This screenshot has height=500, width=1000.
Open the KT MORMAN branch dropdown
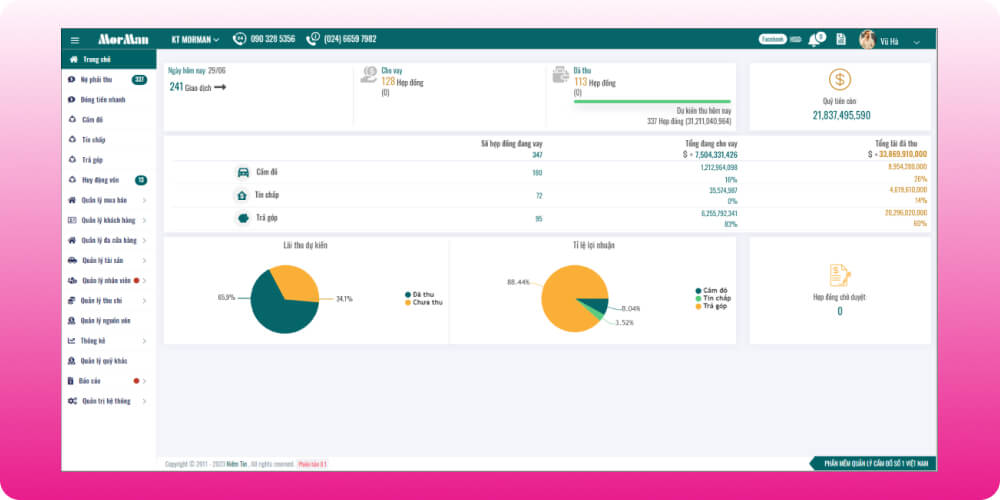195,40
